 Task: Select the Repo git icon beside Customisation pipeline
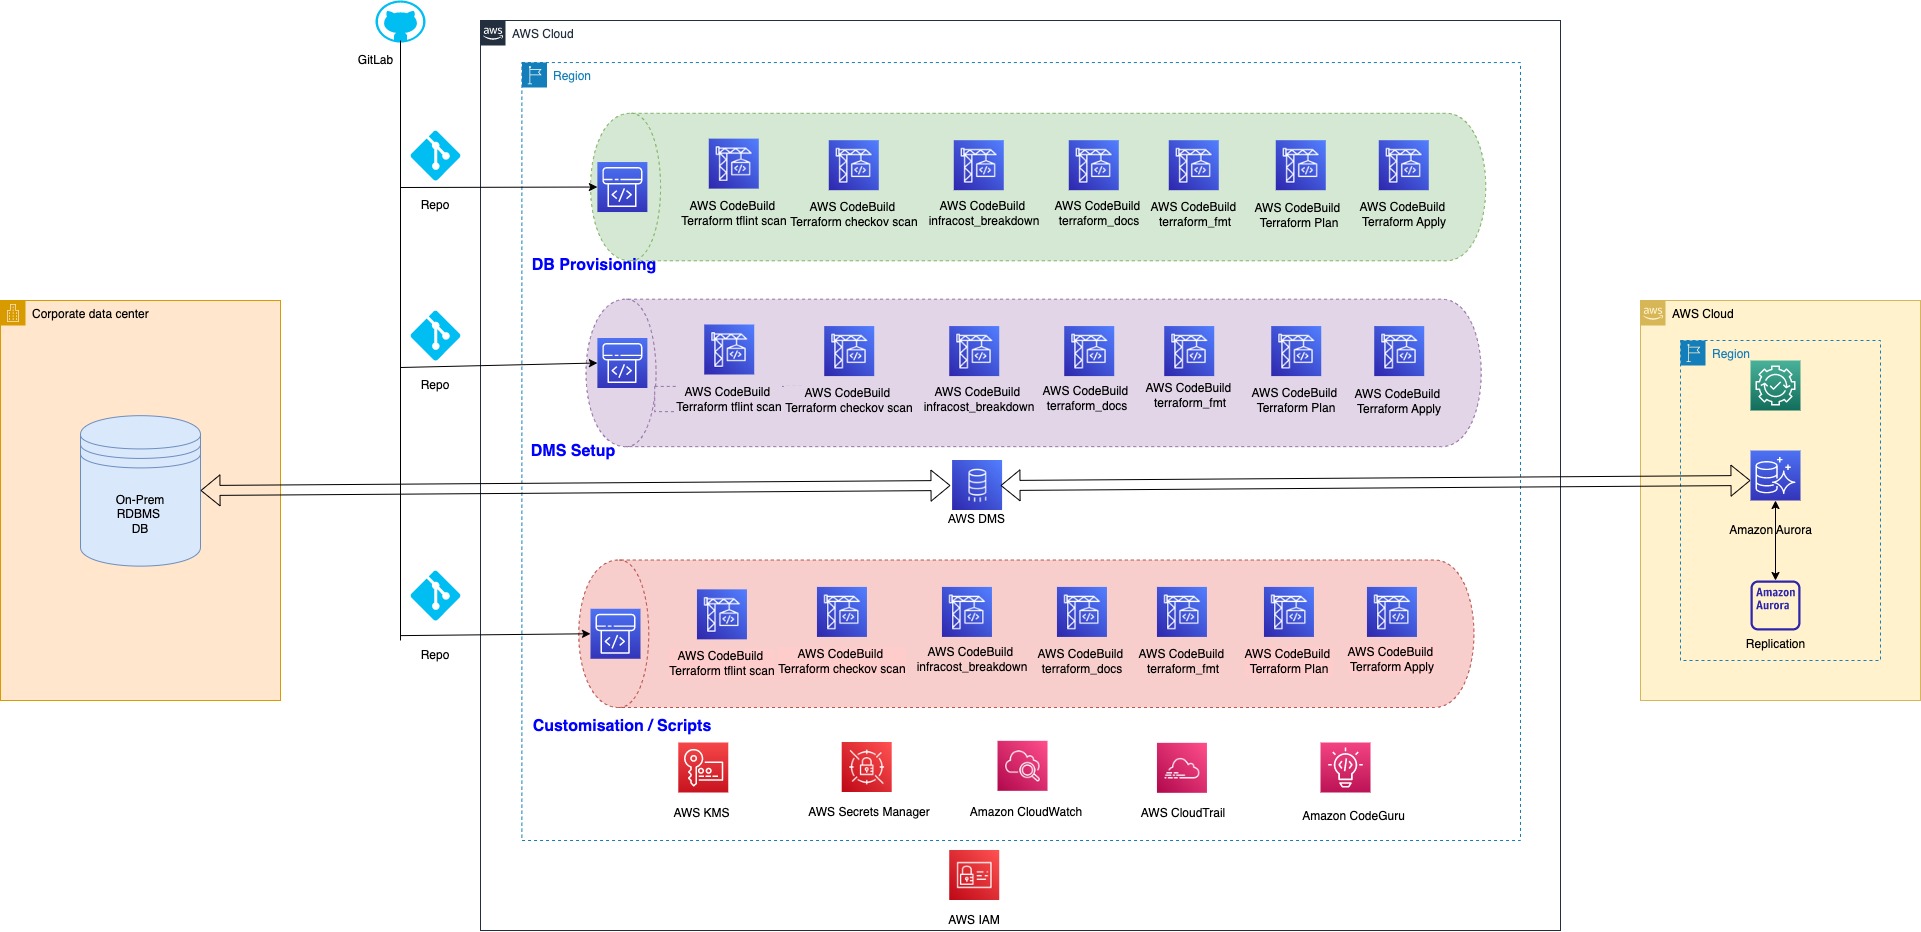tap(435, 596)
